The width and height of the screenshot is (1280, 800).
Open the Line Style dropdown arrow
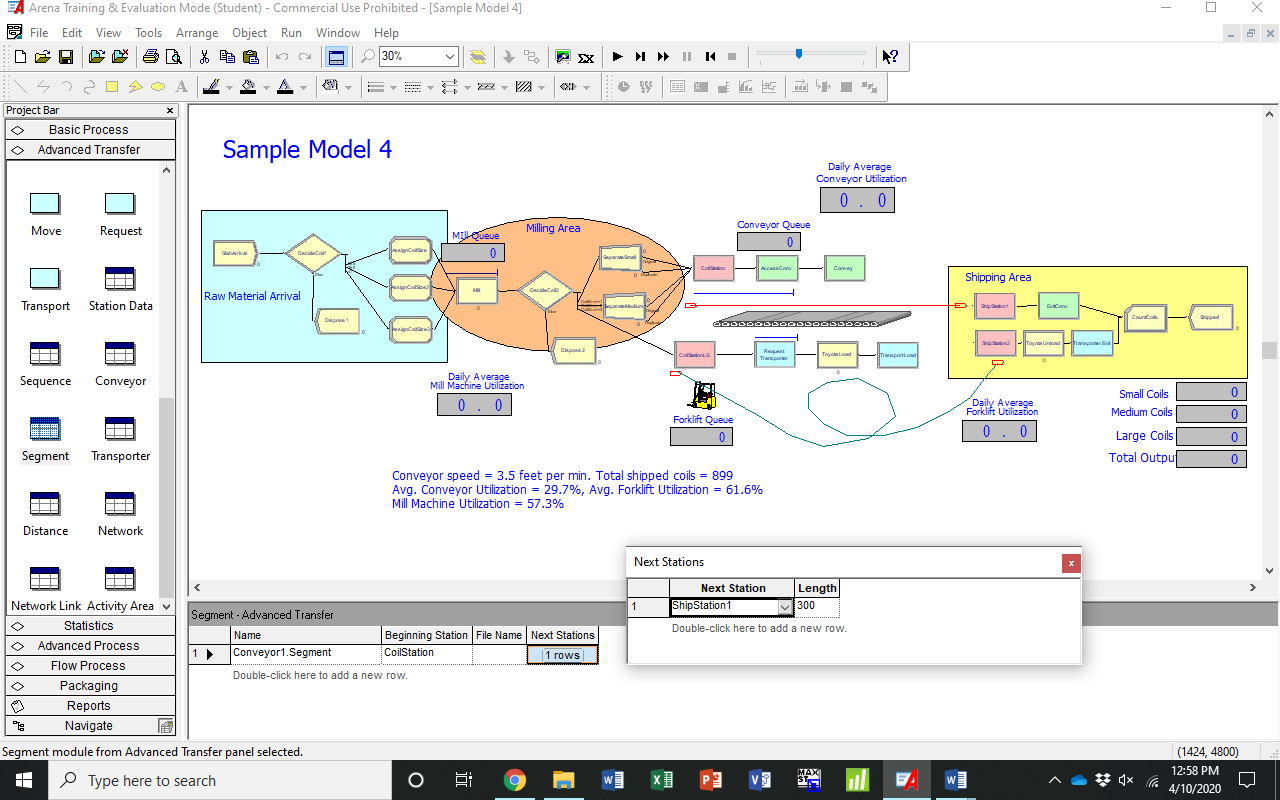coord(430,87)
